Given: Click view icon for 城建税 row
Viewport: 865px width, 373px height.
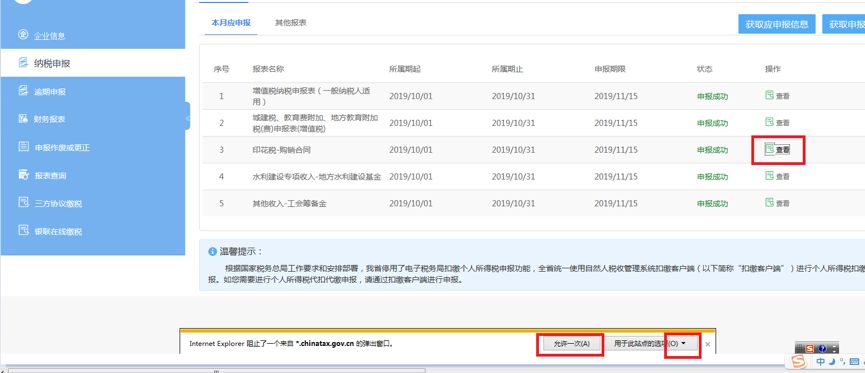Looking at the screenshot, I should tap(769, 121).
